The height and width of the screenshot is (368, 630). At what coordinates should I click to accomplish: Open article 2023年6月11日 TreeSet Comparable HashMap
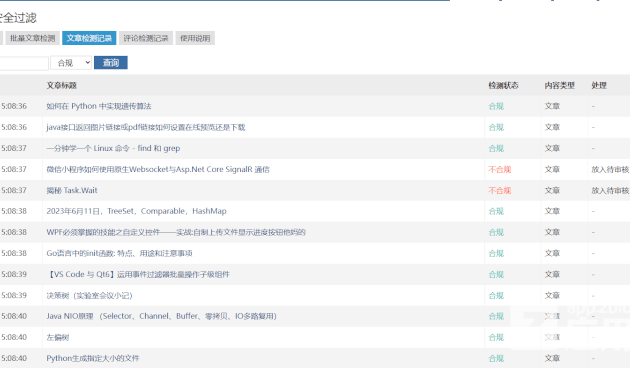tap(137, 211)
